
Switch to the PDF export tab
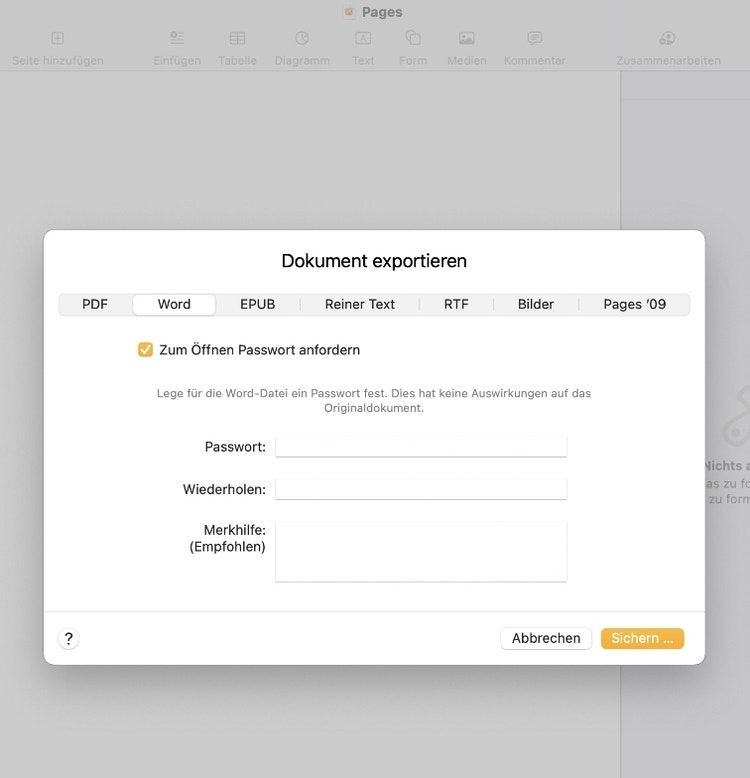coord(95,304)
